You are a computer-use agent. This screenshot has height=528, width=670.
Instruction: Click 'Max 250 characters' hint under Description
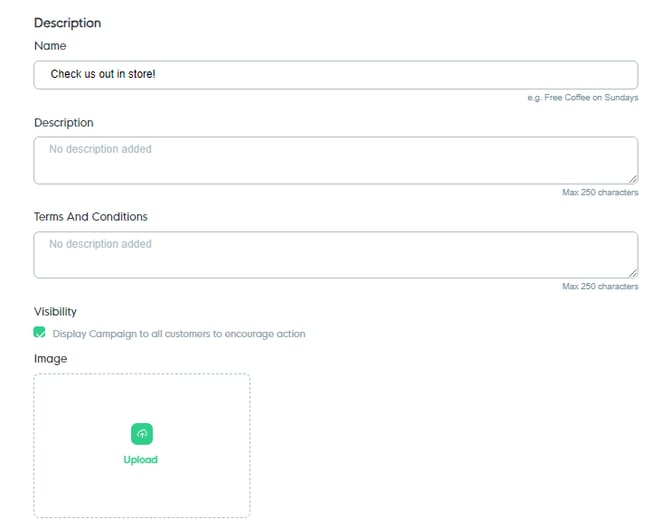tap(599, 192)
